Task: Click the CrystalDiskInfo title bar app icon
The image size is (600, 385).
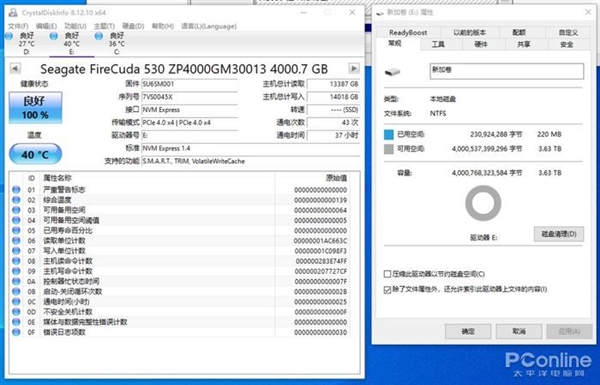Action: click(13, 12)
